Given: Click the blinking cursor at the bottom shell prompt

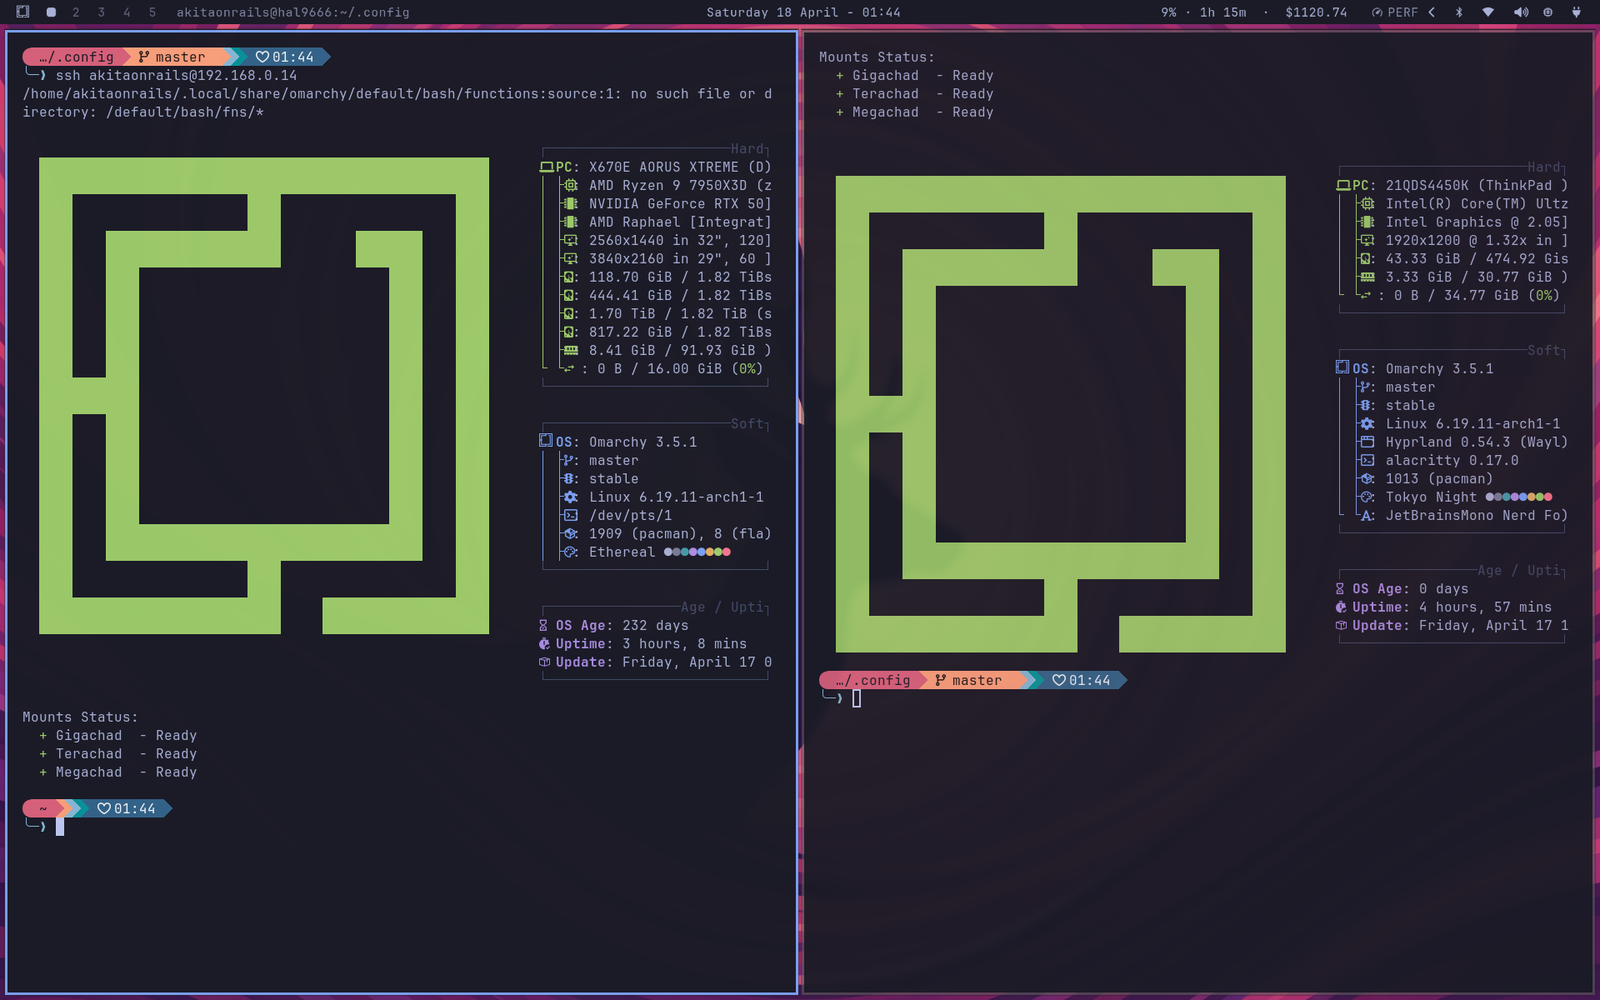Looking at the screenshot, I should [x=60, y=825].
